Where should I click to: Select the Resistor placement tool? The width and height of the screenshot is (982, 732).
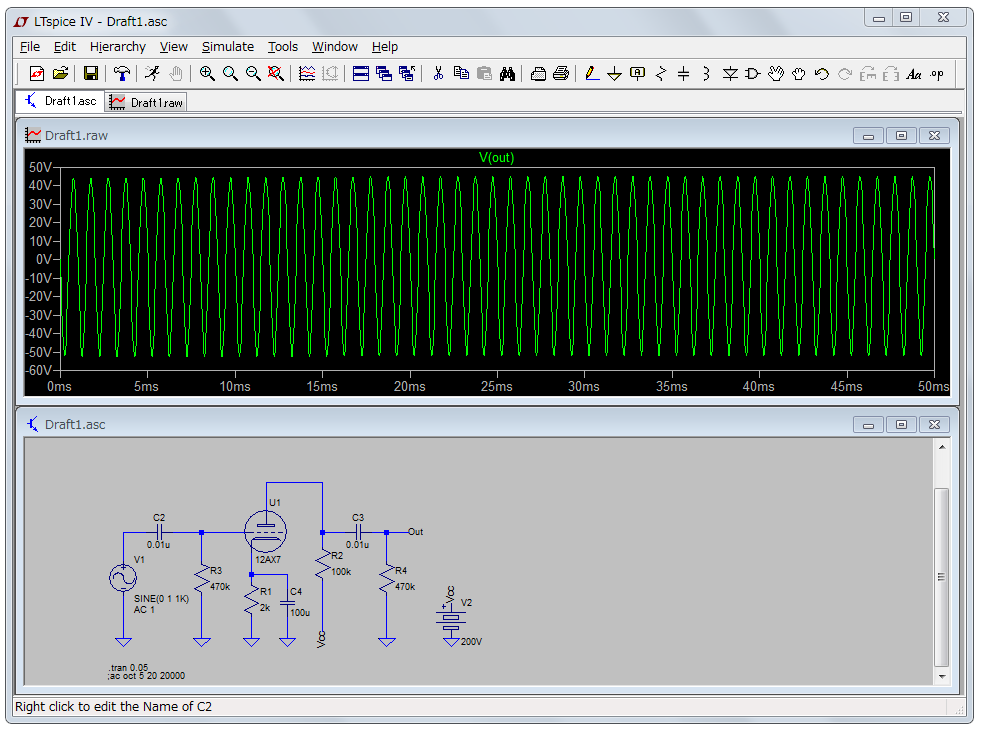(661, 73)
